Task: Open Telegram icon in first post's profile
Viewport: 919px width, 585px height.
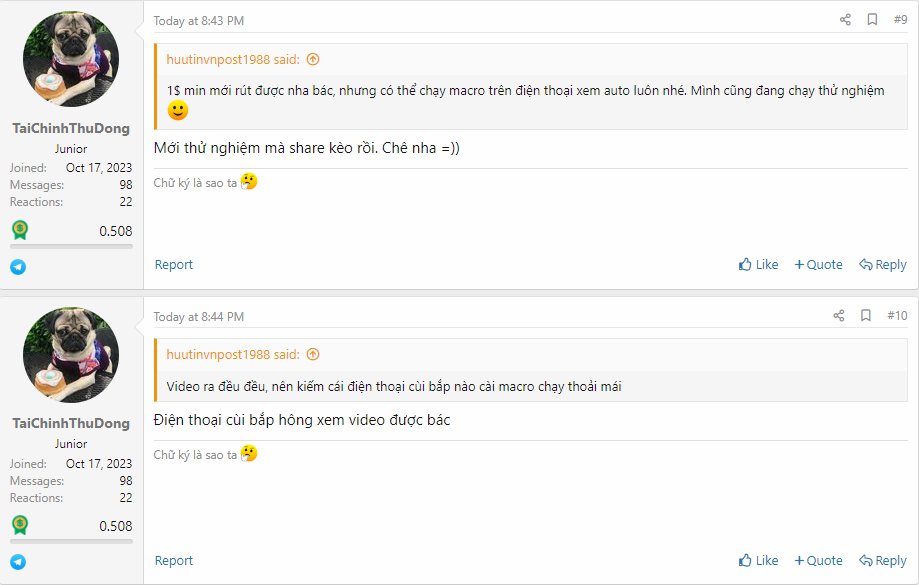Action: tap(18, 267)
